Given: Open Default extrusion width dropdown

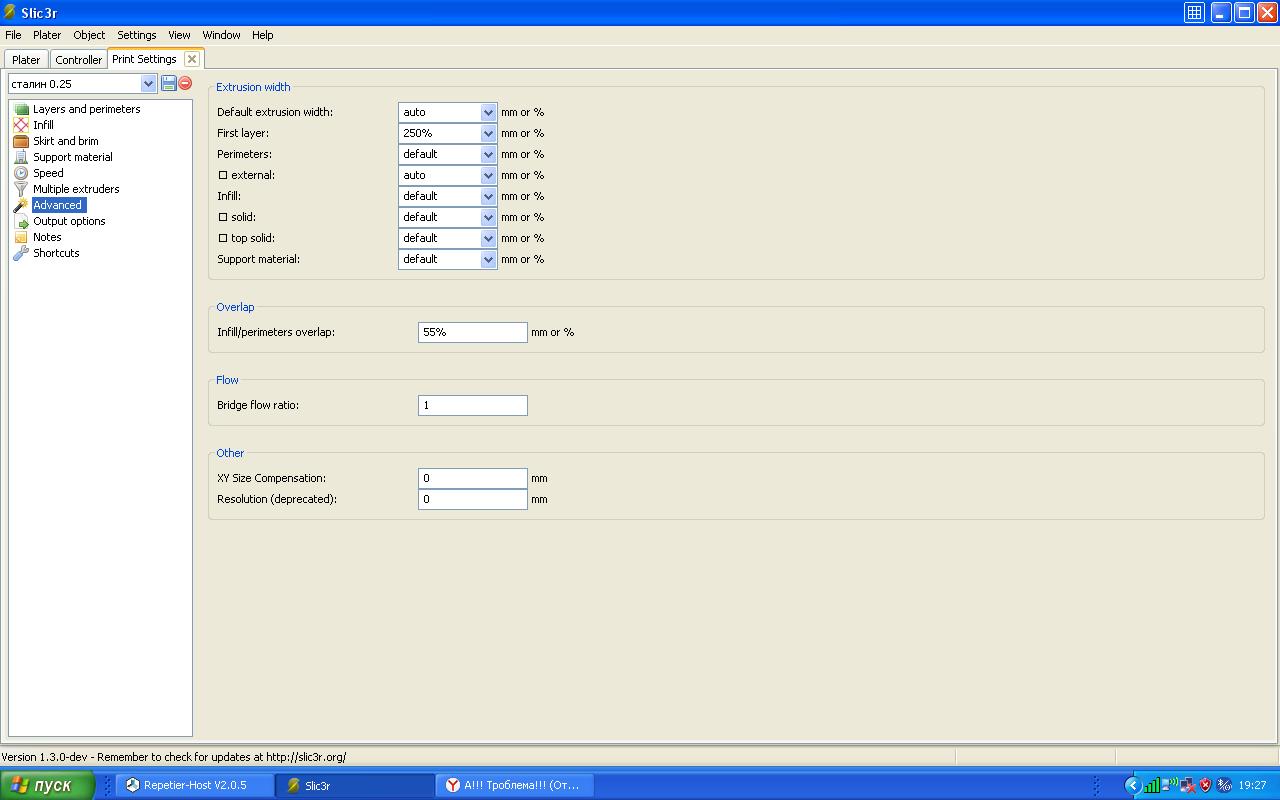Looking at the screenshot, I should pos(488,112).
